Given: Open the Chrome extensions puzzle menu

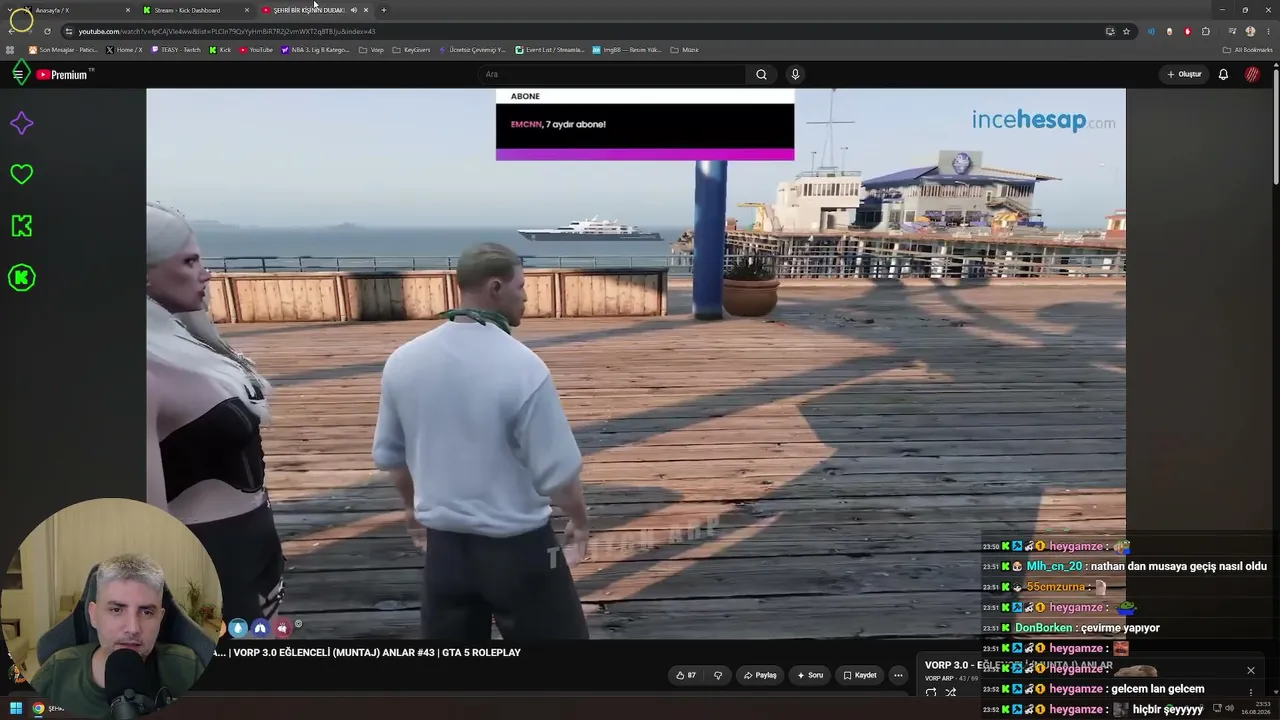Looking at the screenshot, I should 1206,31.
